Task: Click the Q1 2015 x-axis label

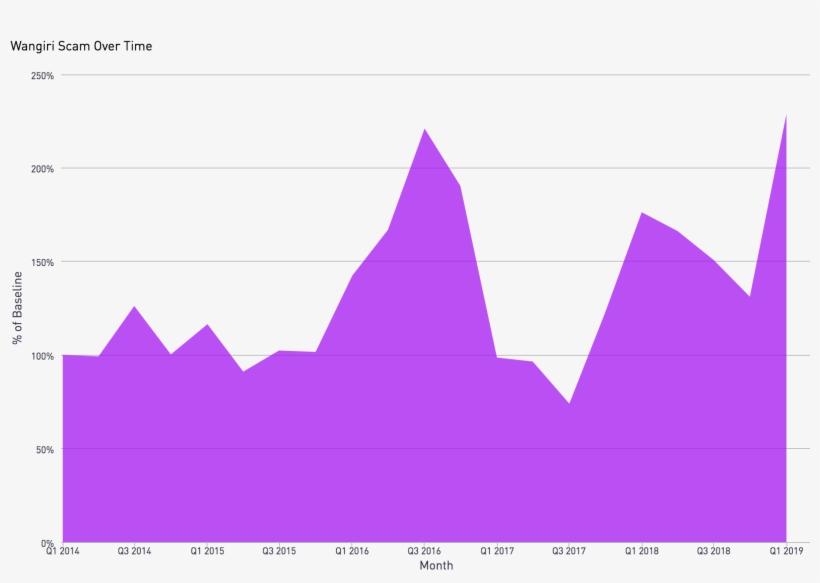Action: [x=207, y=551]
